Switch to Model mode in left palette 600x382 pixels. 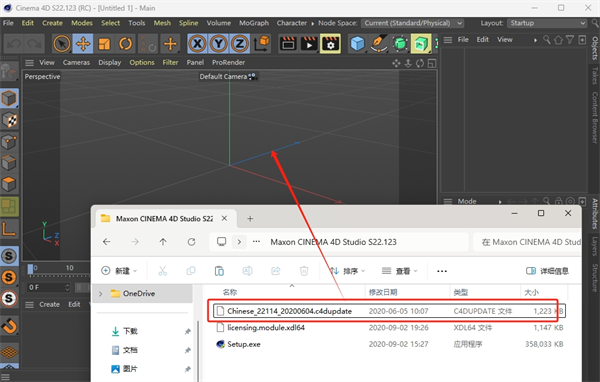tap(9, 98)
